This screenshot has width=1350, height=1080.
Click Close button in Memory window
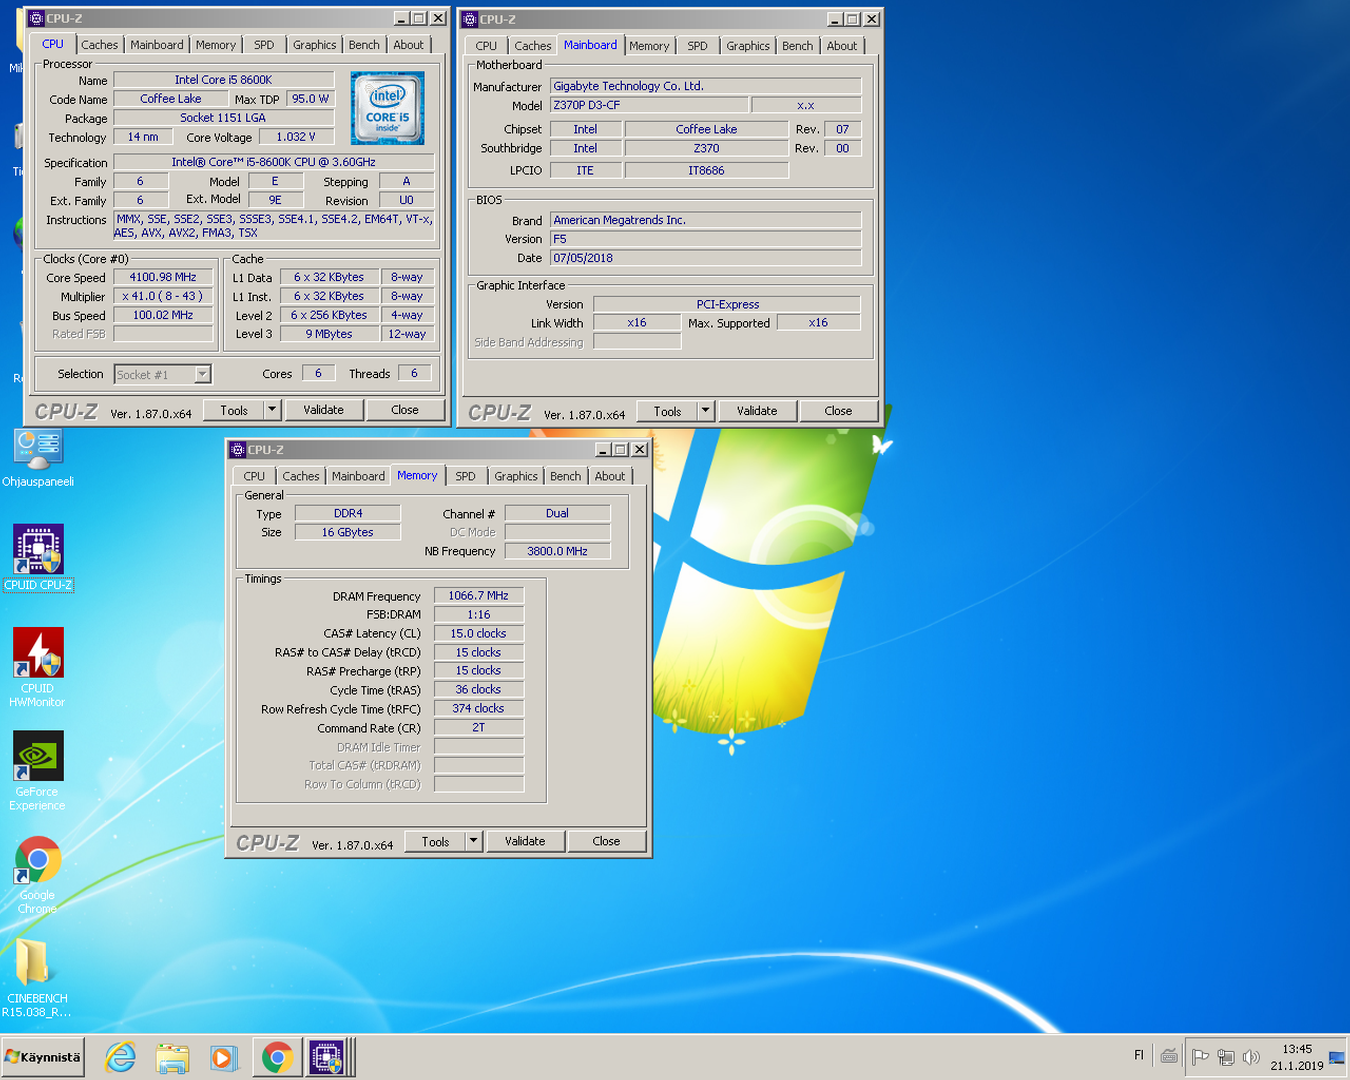606,841
